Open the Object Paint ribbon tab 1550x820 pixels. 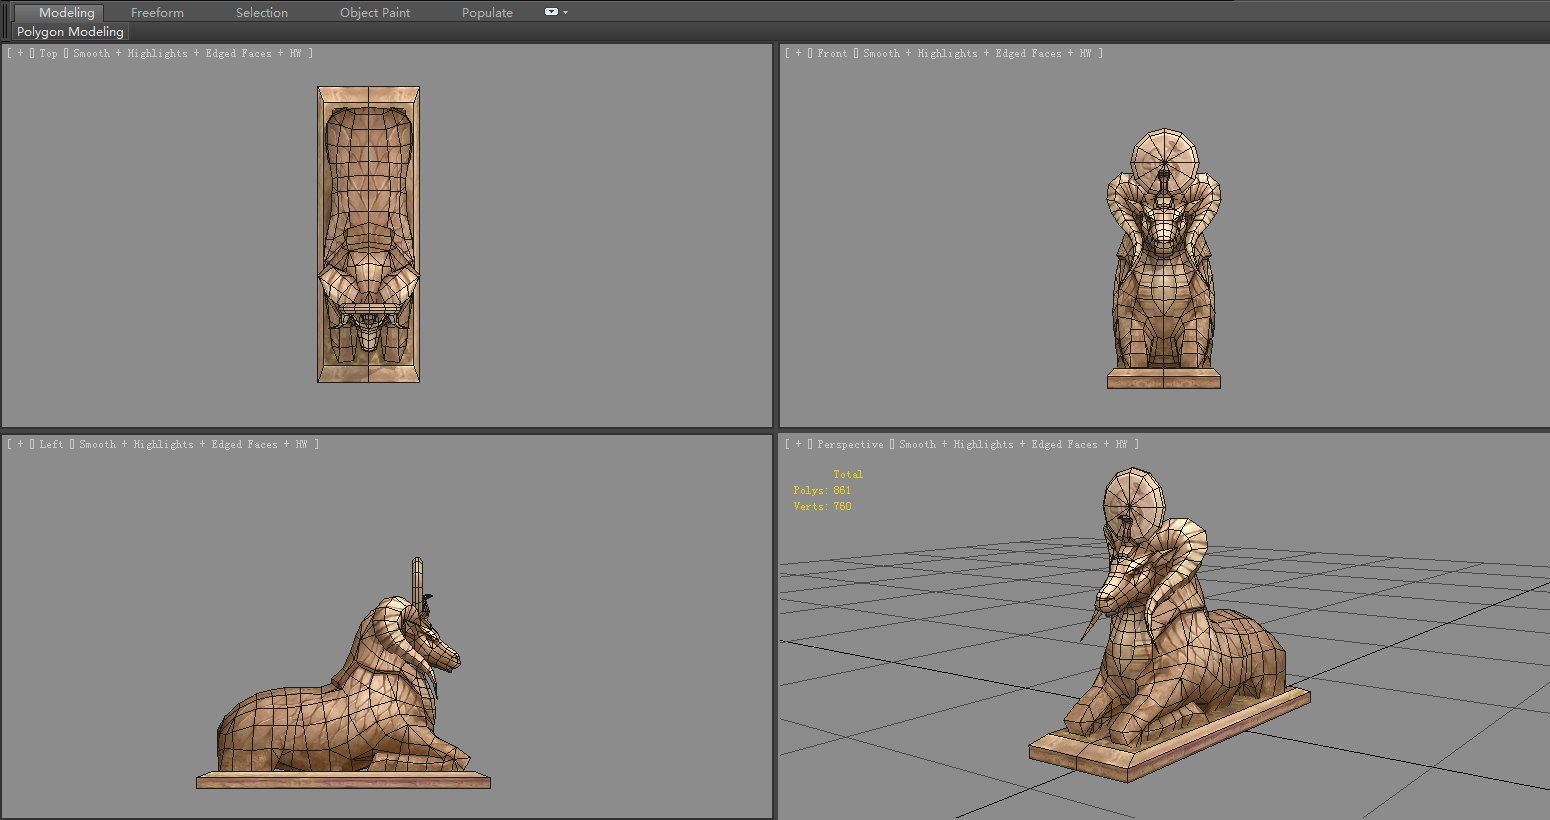pyautogui.click(x=375, y=13)
